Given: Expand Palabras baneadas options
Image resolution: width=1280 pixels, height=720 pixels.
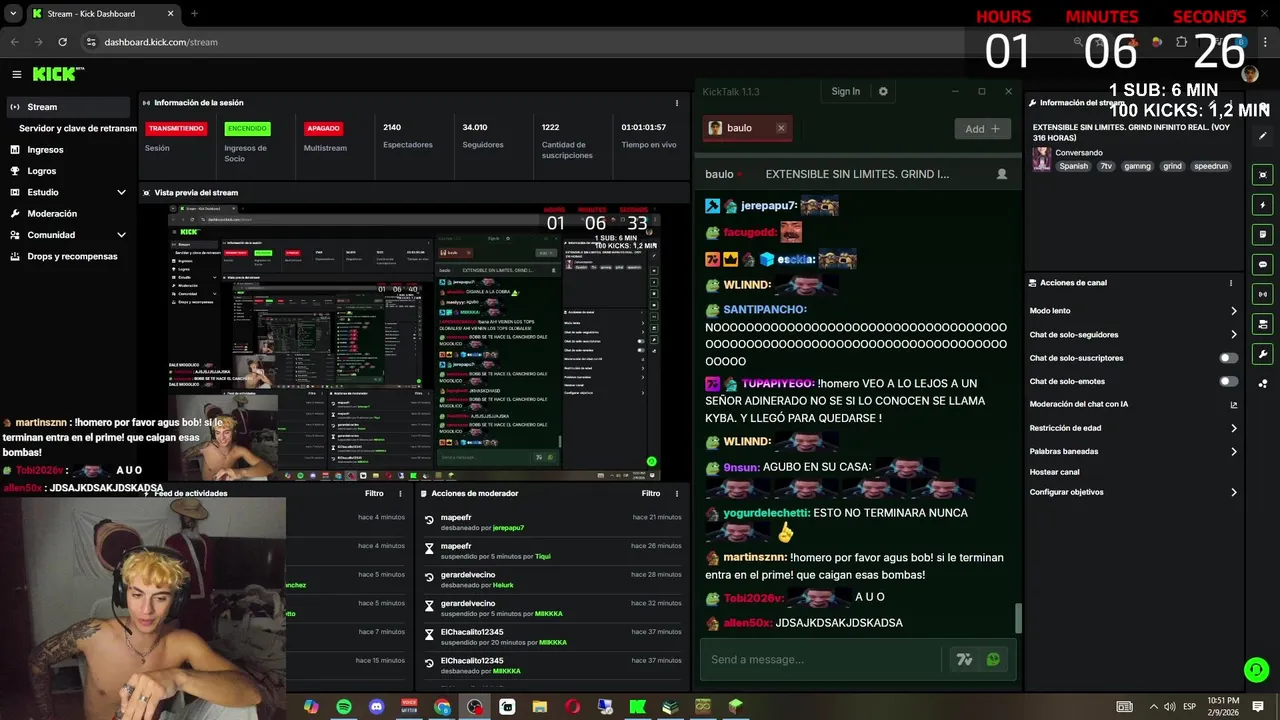Looking at the screenshot, I should [x=1233, y=451].
